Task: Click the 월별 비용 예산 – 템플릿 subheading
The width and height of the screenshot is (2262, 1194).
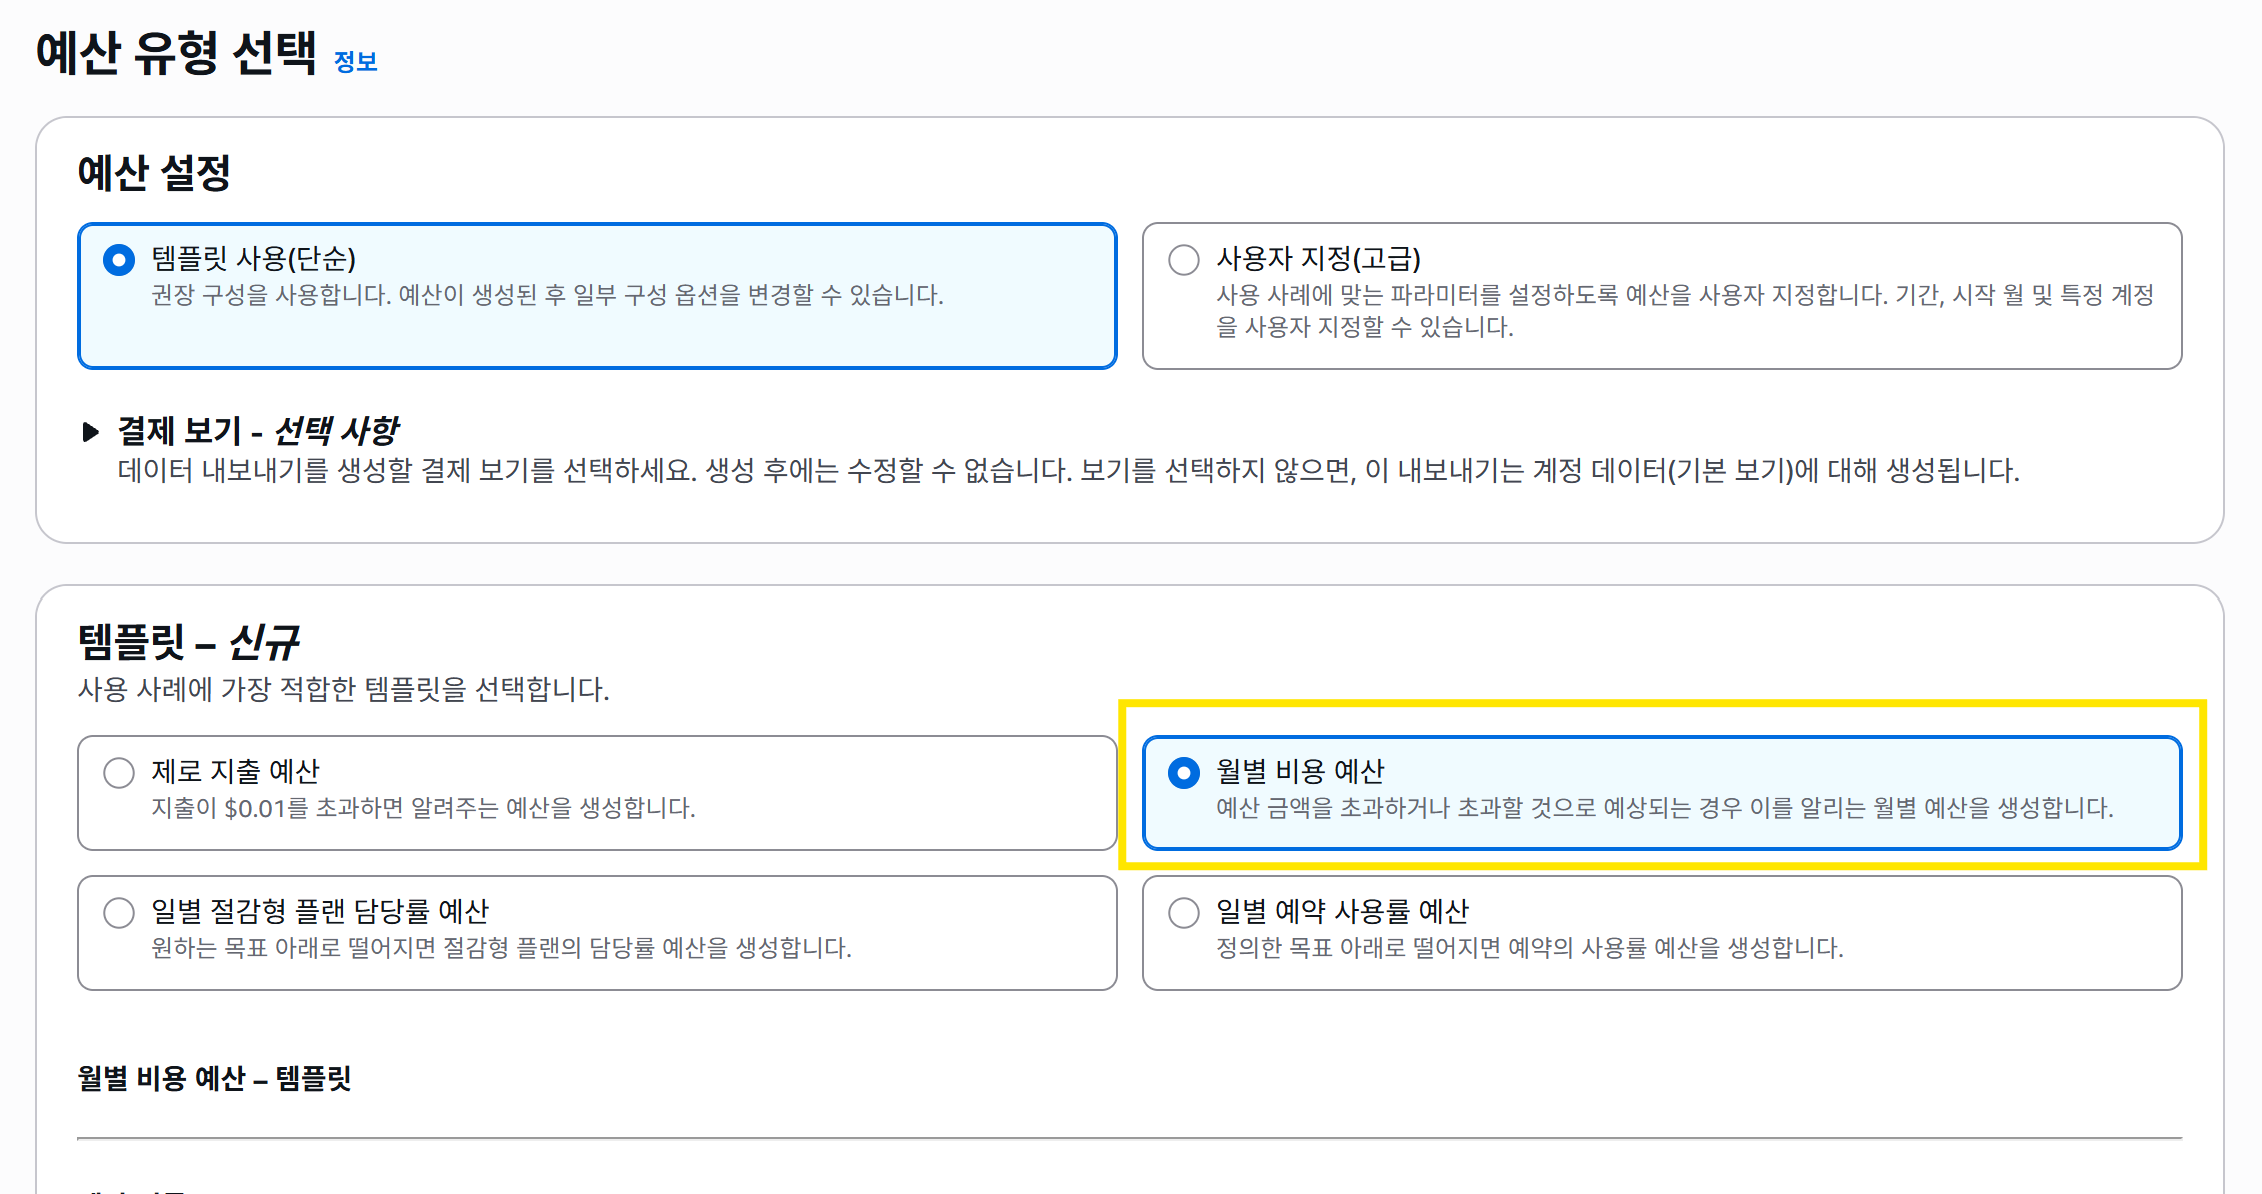Action: (214, 1078)
